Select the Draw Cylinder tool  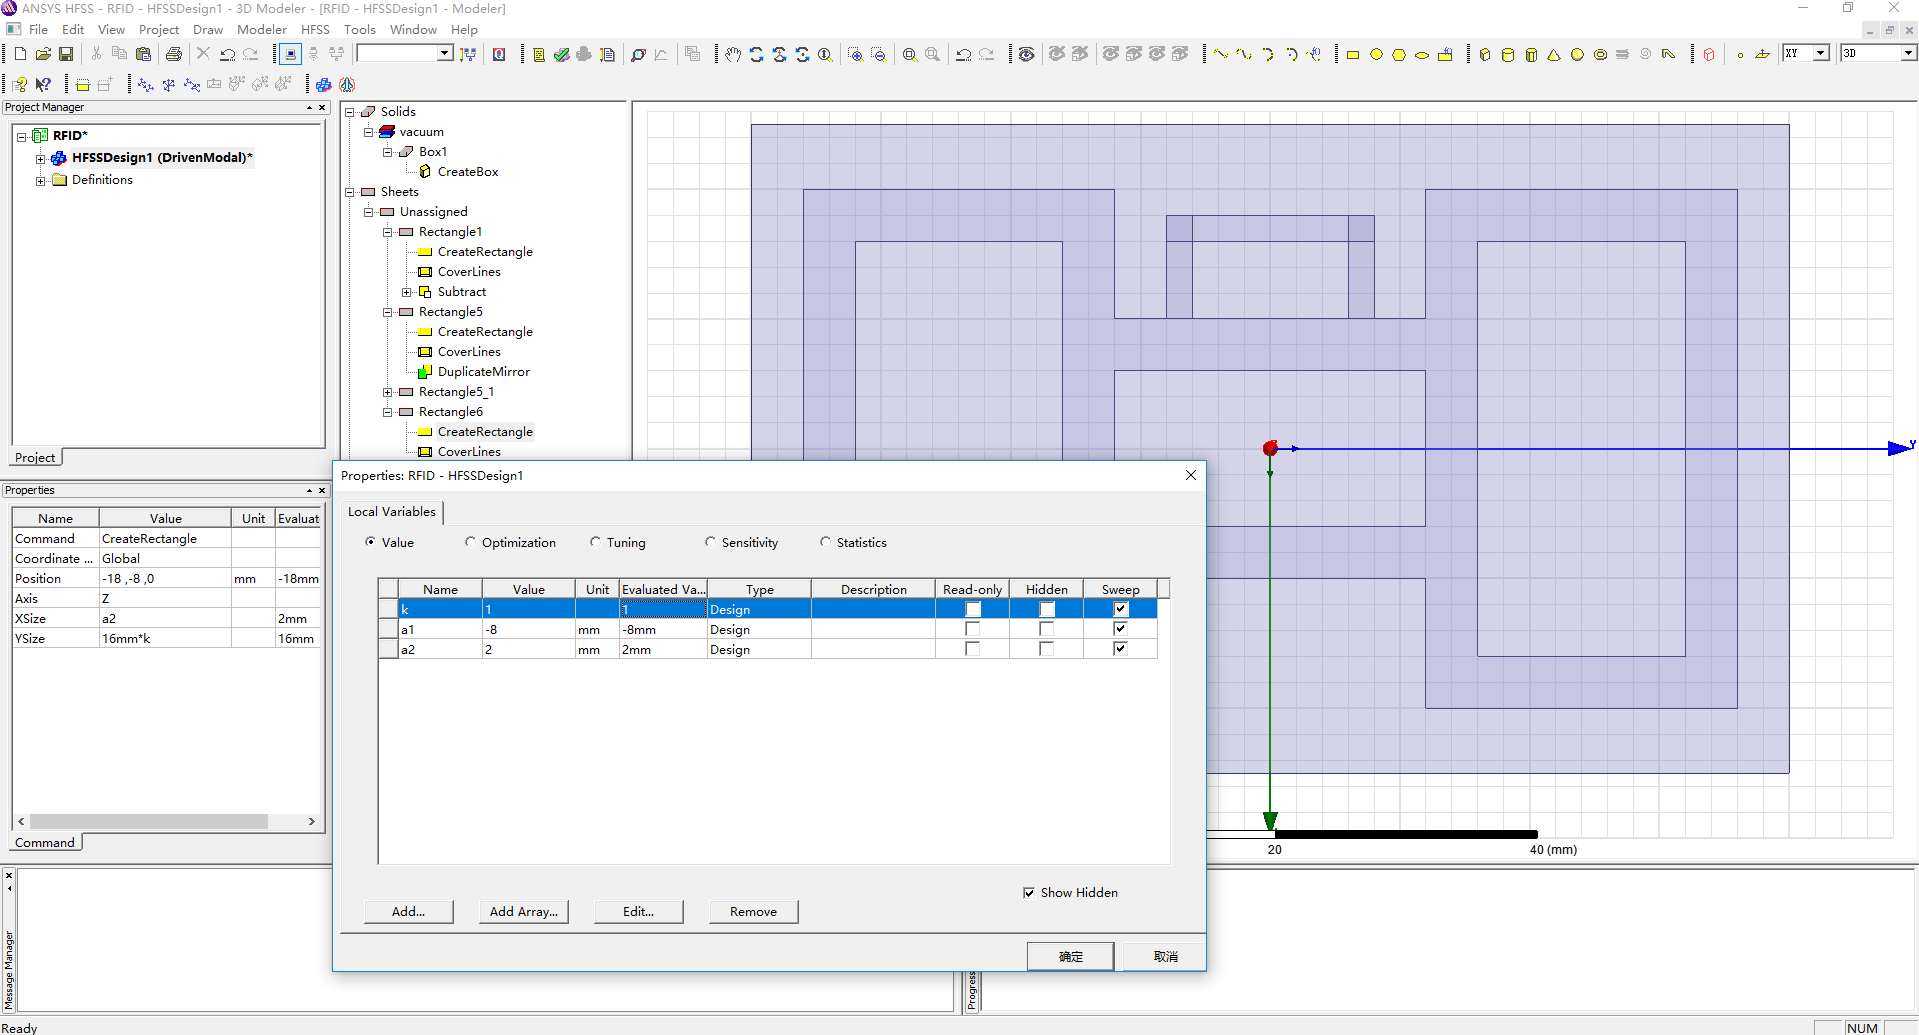pyautogui.click(x=1508, y=54)
